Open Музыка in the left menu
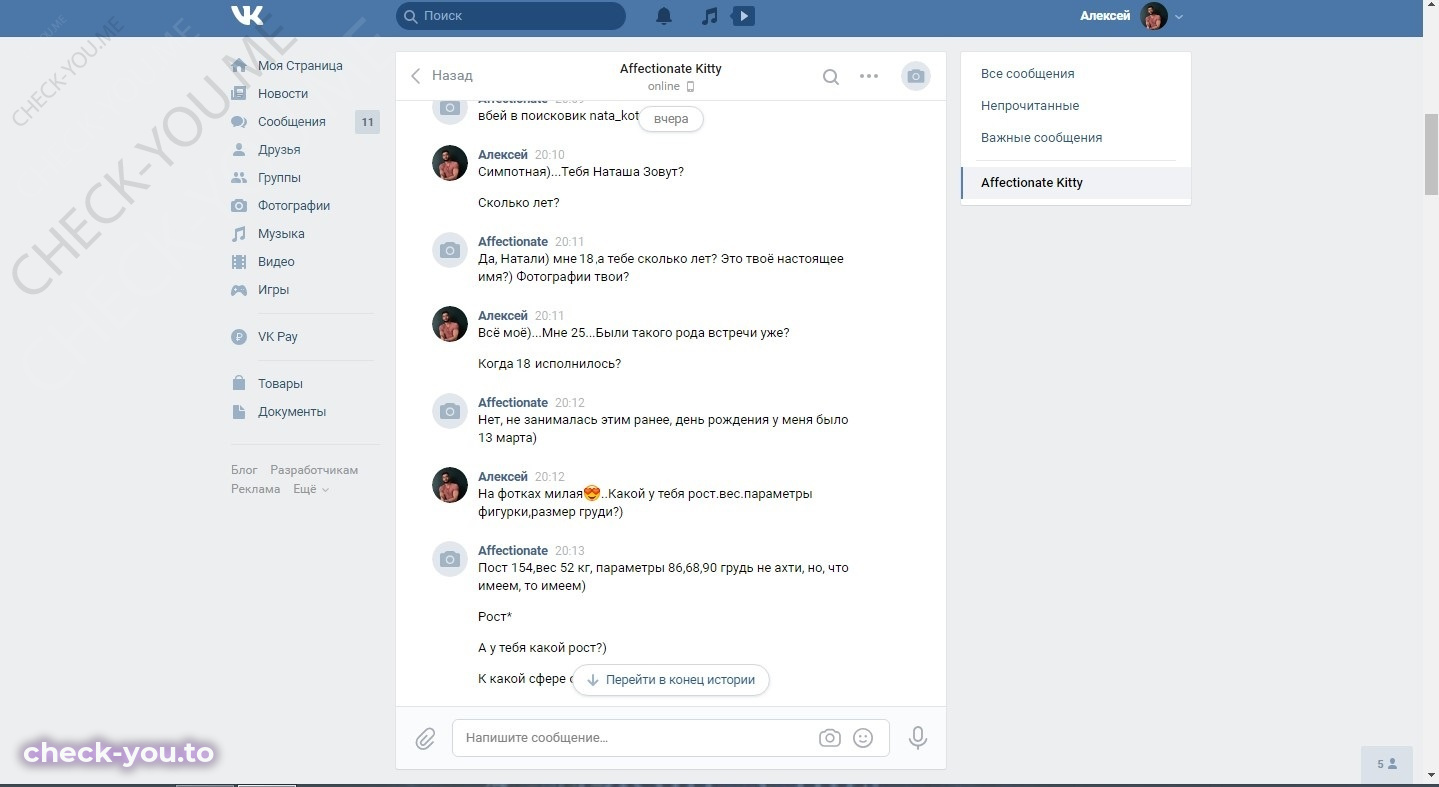Screen dimensions: 1439x787 [x=281, y=234]
